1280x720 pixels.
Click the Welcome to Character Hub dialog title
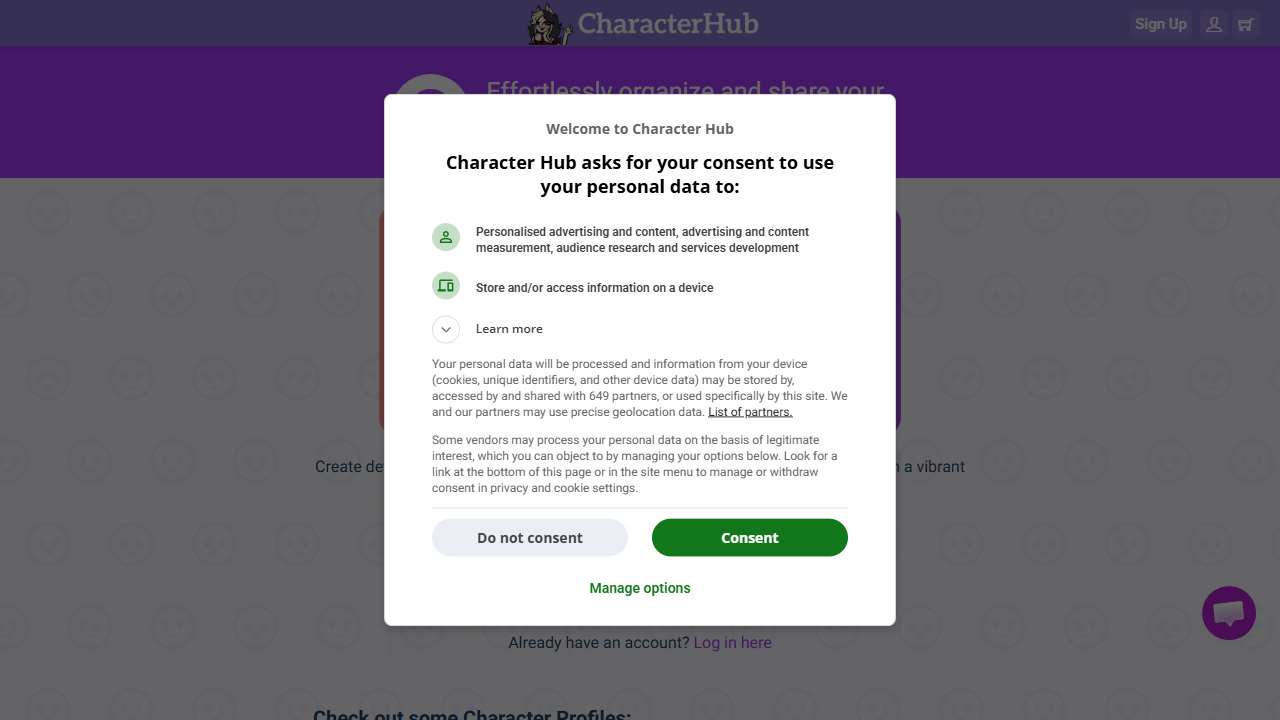[x=639, y=128]
